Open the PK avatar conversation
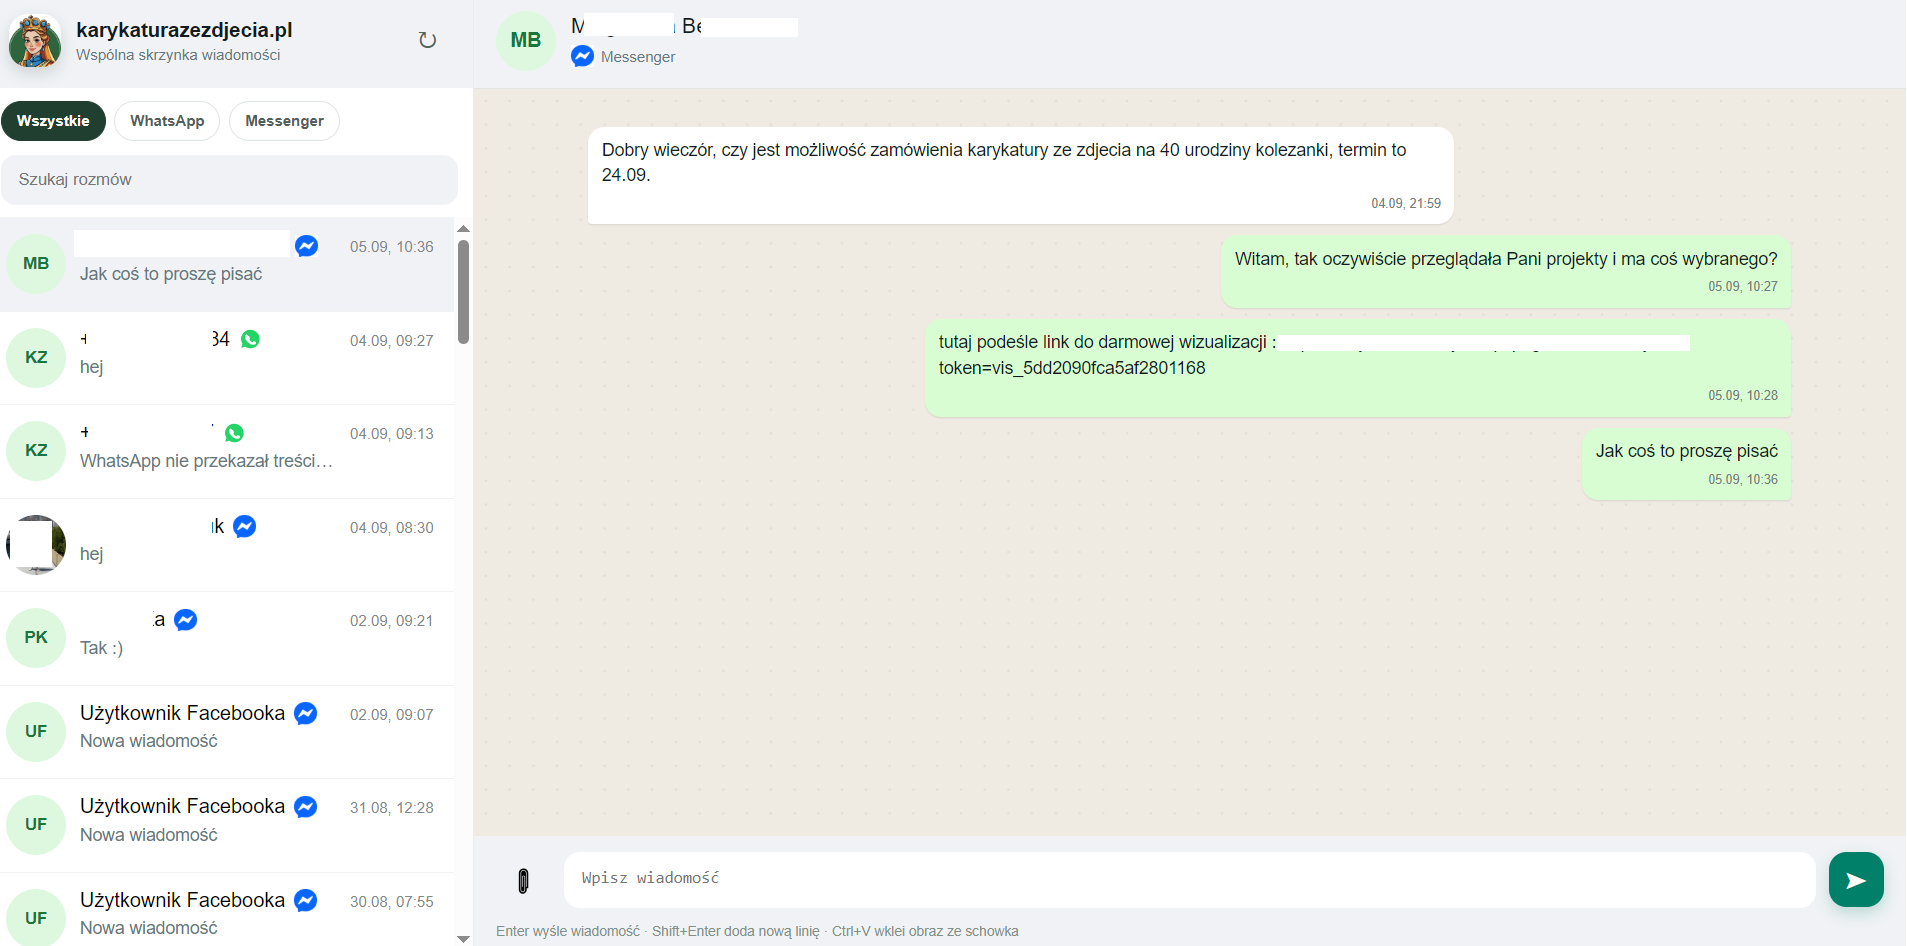This screenshot has width=1907, height=946. tap(36, 638)
